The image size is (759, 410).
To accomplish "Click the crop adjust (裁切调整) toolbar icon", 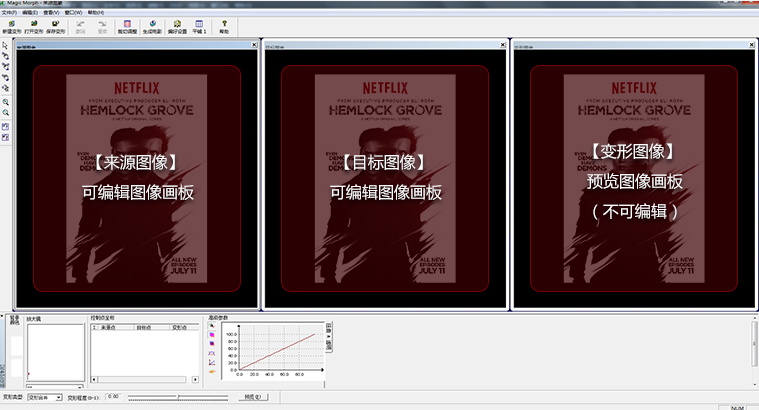I will click(127, 27).
